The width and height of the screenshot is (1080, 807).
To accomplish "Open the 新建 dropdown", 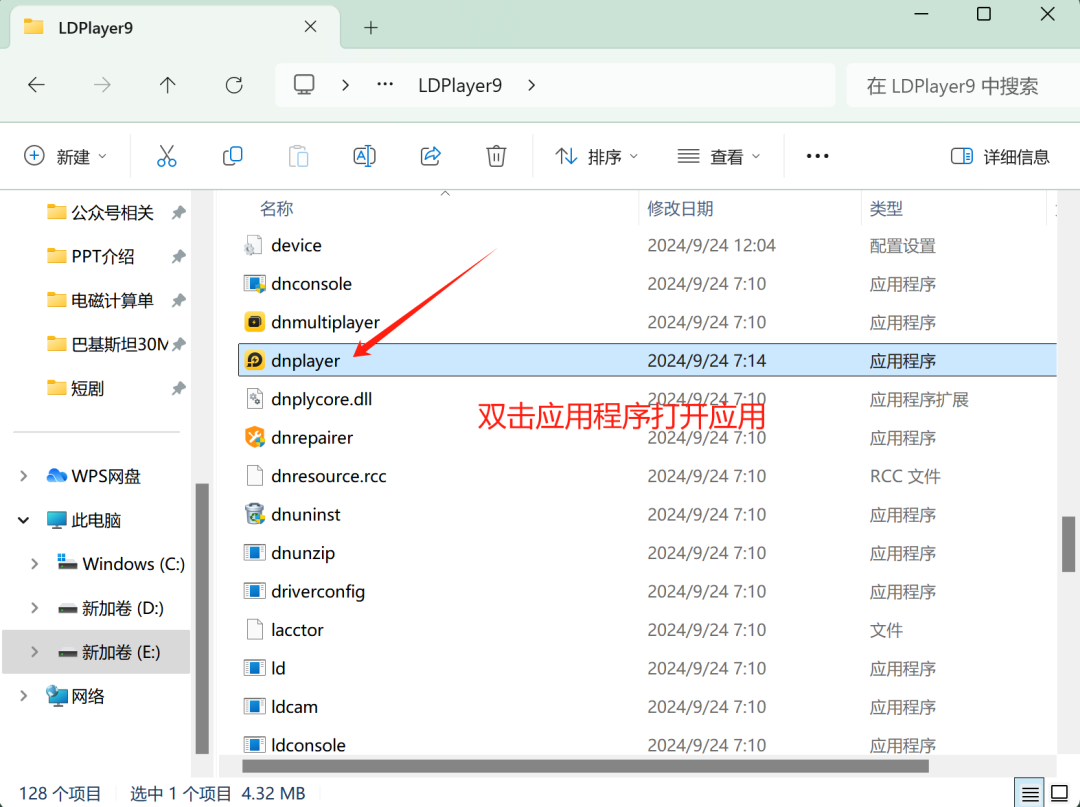I will click(x=65, y=156).
